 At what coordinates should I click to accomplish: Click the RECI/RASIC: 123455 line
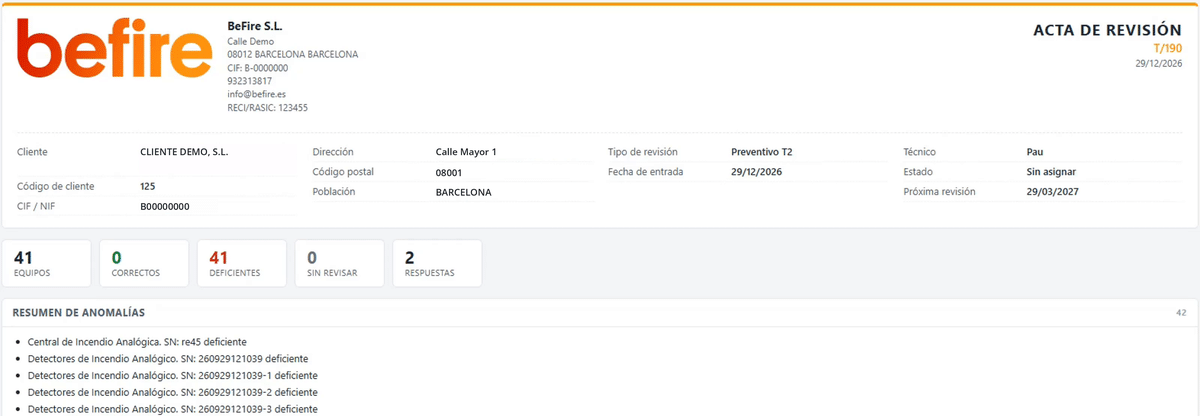pos(268,107)
